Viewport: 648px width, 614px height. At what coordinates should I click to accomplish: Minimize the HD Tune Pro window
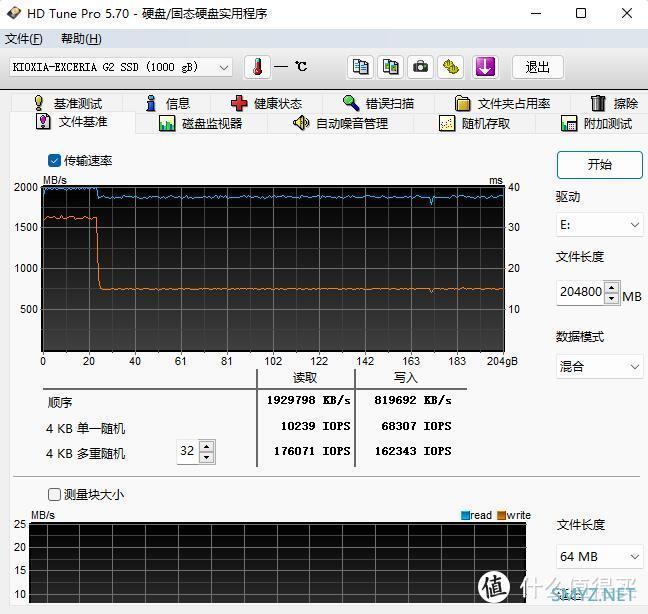pyautogui.click(x=536, y=13)
